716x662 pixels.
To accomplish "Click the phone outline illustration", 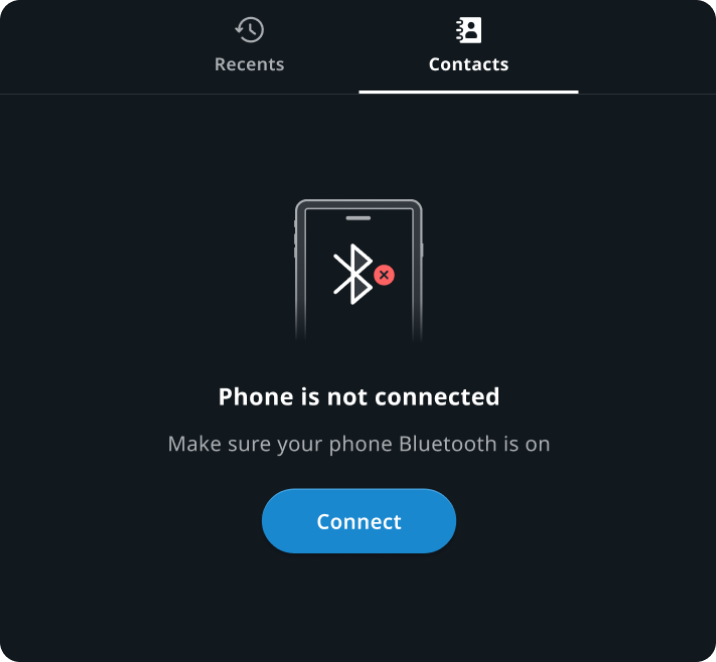I will click(x=358, y=270).
